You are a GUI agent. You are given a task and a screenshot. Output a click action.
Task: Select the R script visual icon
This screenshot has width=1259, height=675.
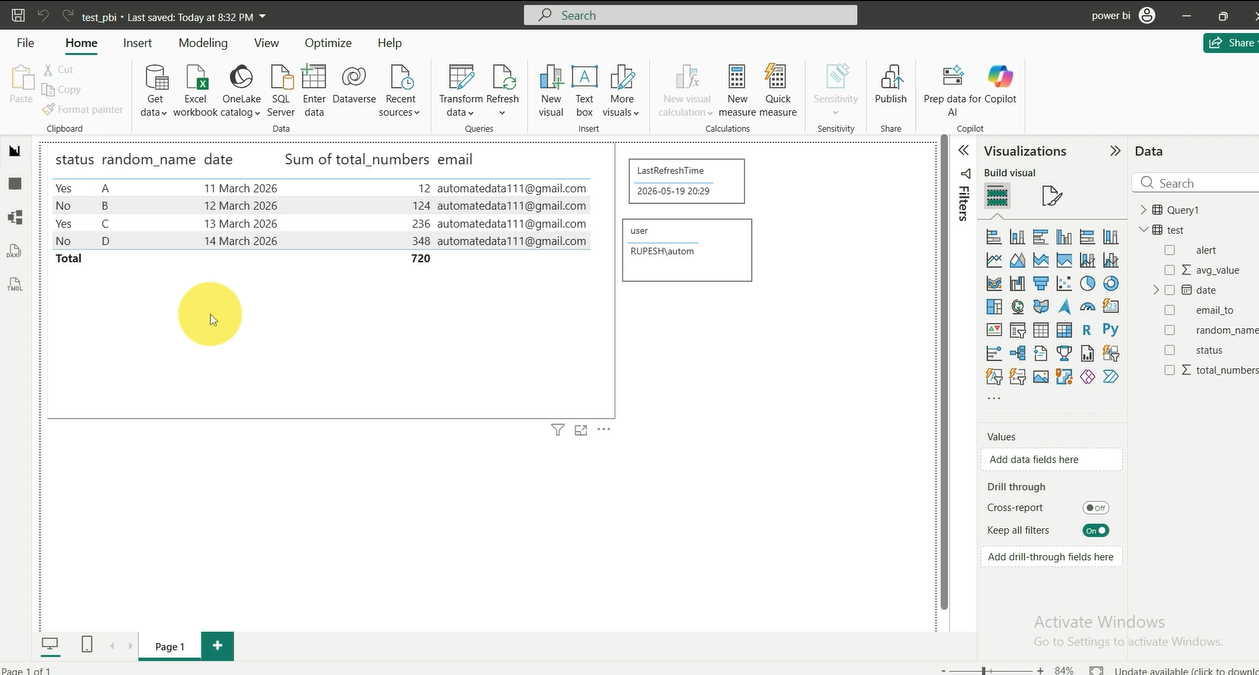click(x=1087, y=330)
